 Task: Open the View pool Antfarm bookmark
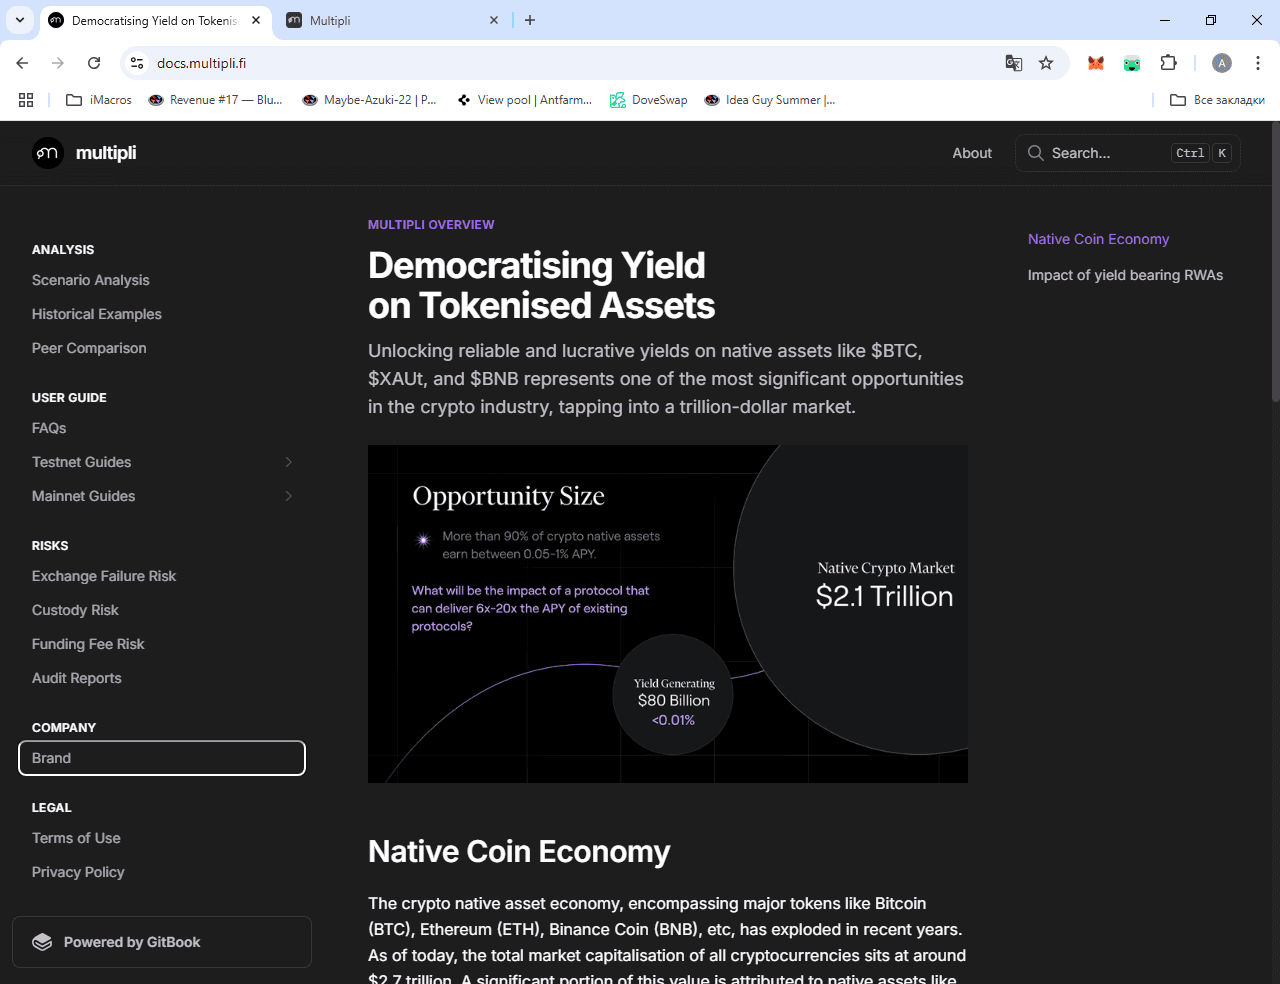point(525,100)
